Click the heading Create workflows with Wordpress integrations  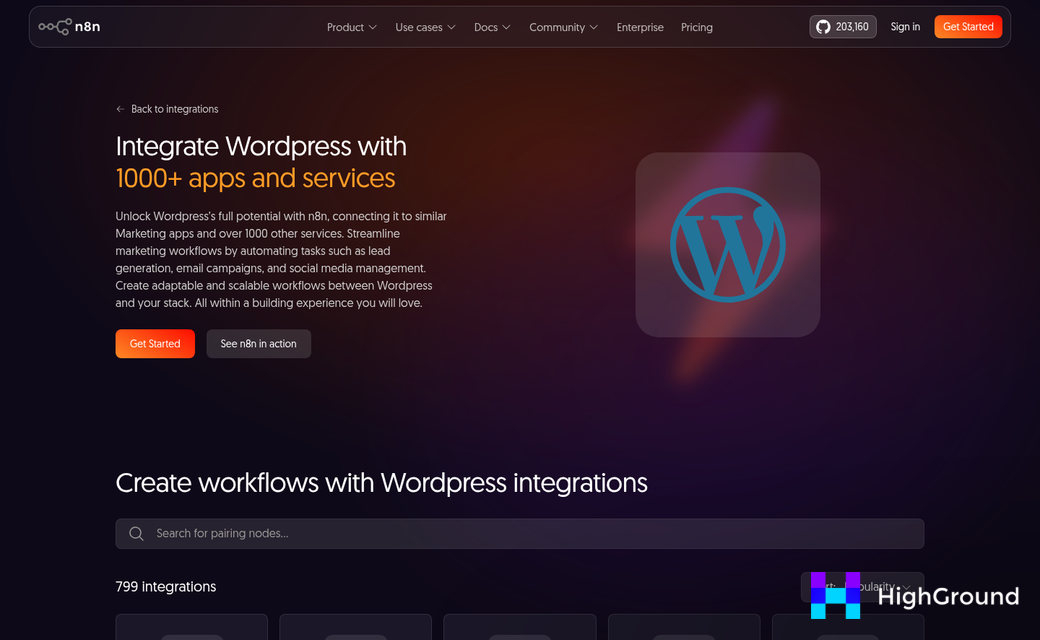(x=381, y=483)
